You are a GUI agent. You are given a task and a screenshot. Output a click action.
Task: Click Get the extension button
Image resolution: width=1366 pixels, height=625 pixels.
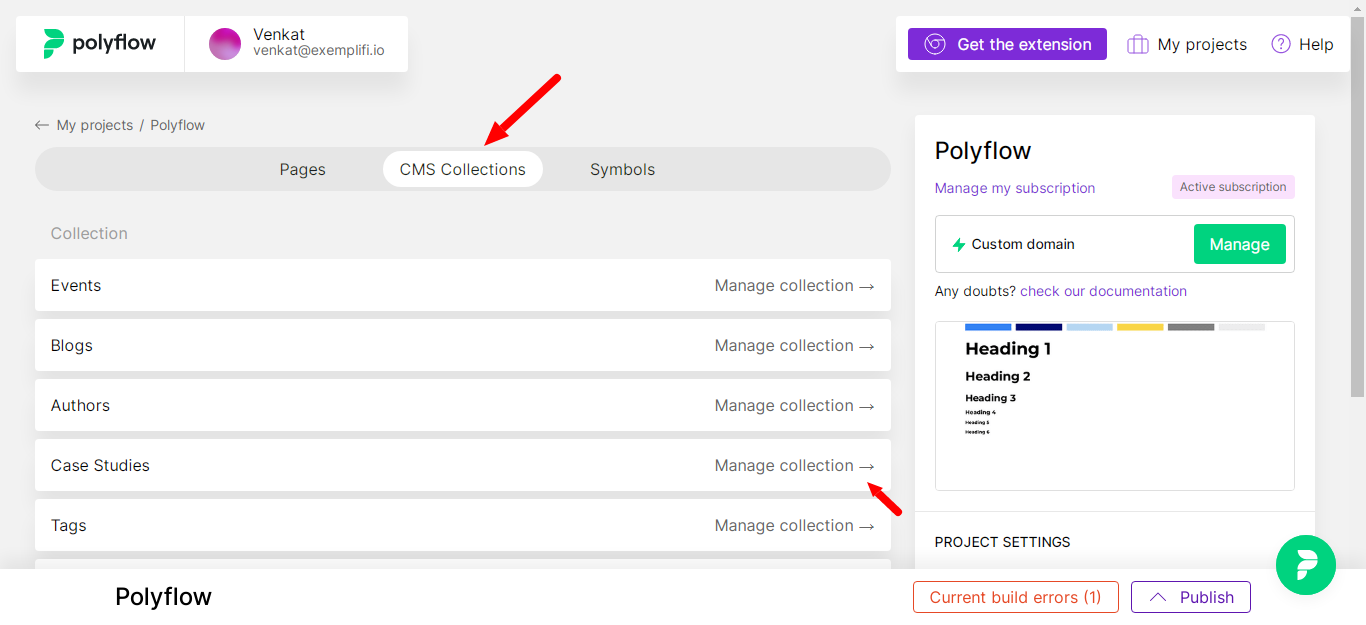(x=1007, y=44)
